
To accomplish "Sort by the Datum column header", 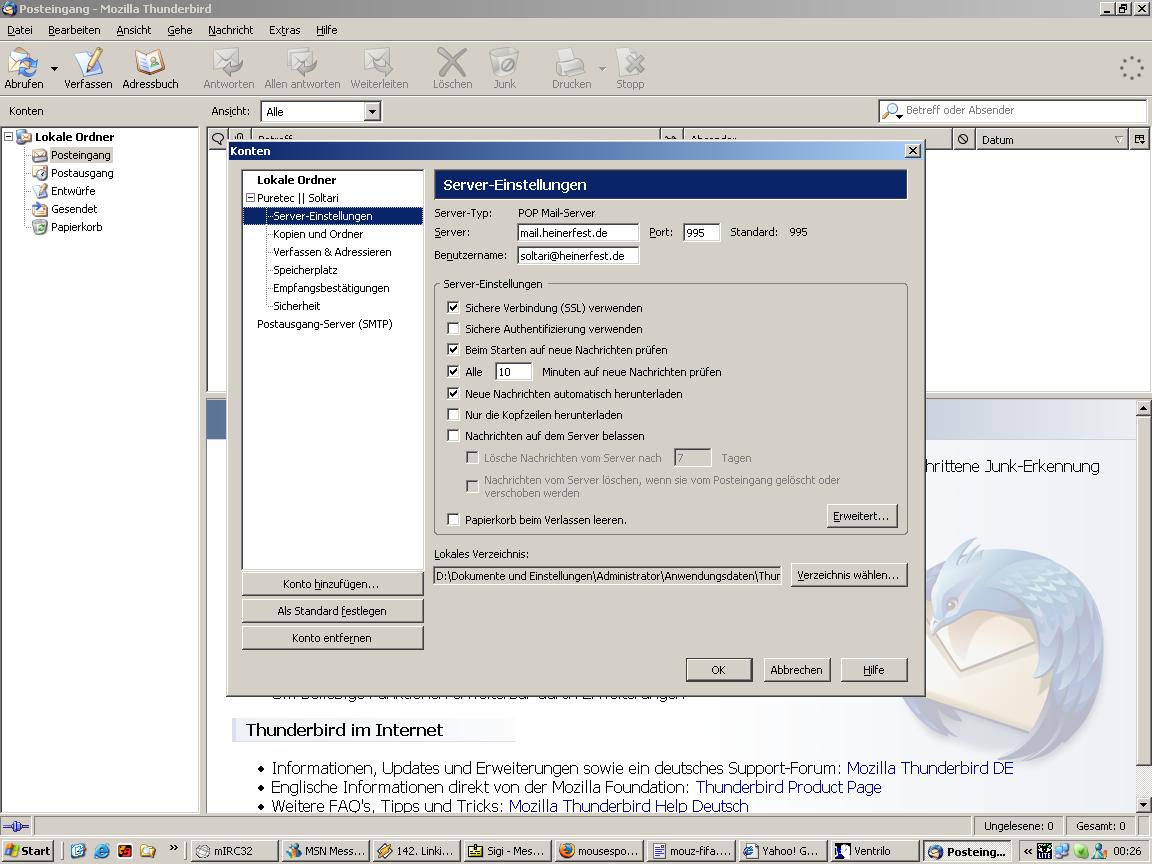I will [x=1051, y=140].
